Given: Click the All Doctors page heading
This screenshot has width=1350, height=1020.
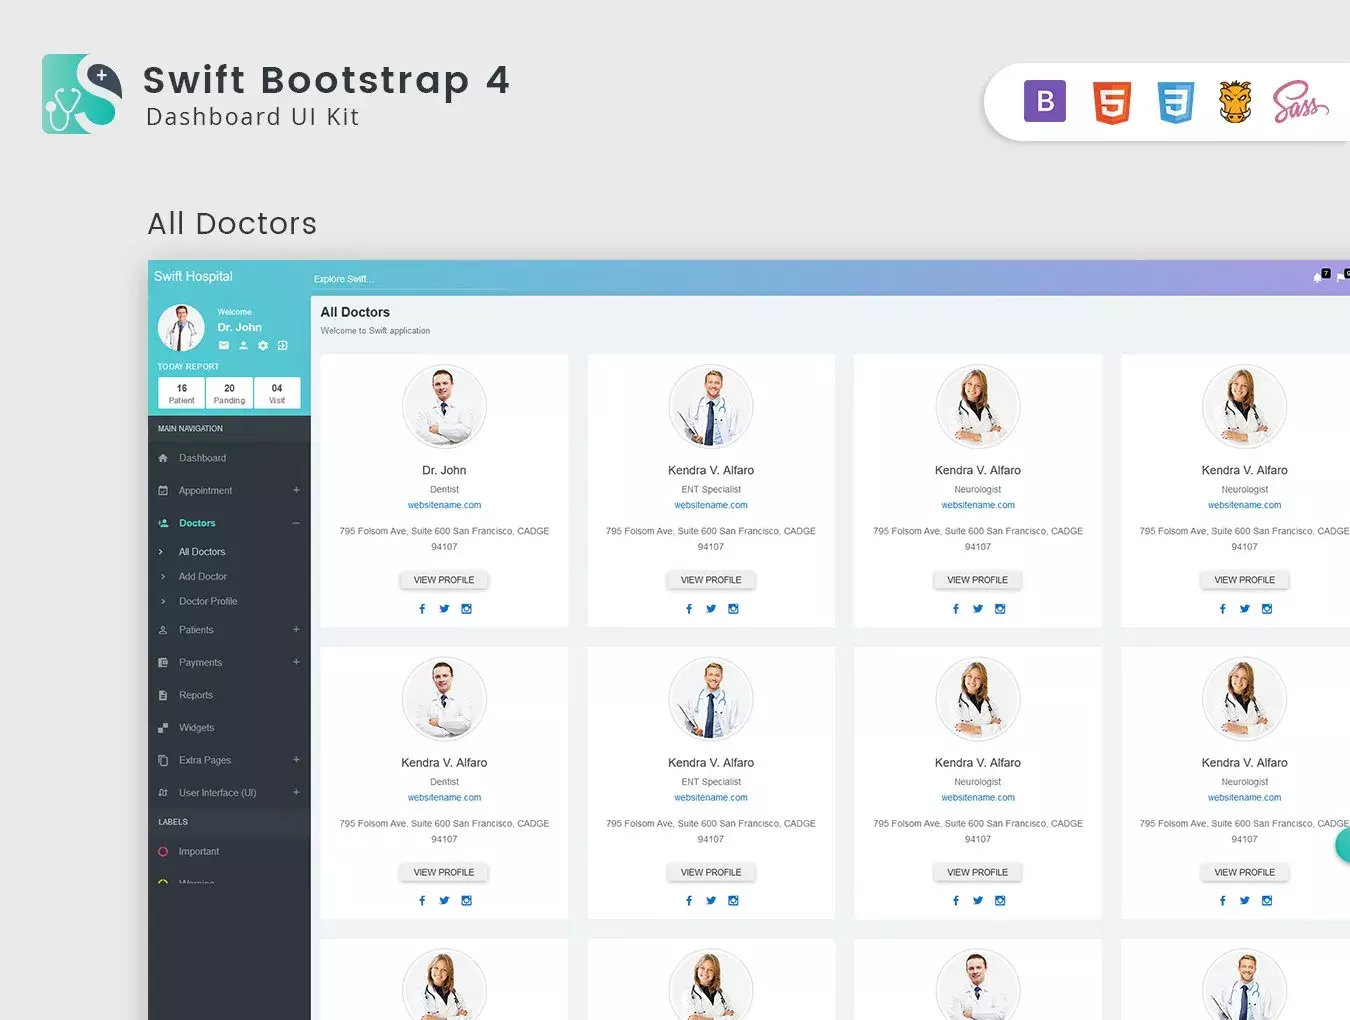Looking at the screenshot, I should click(x=355, y=312).
